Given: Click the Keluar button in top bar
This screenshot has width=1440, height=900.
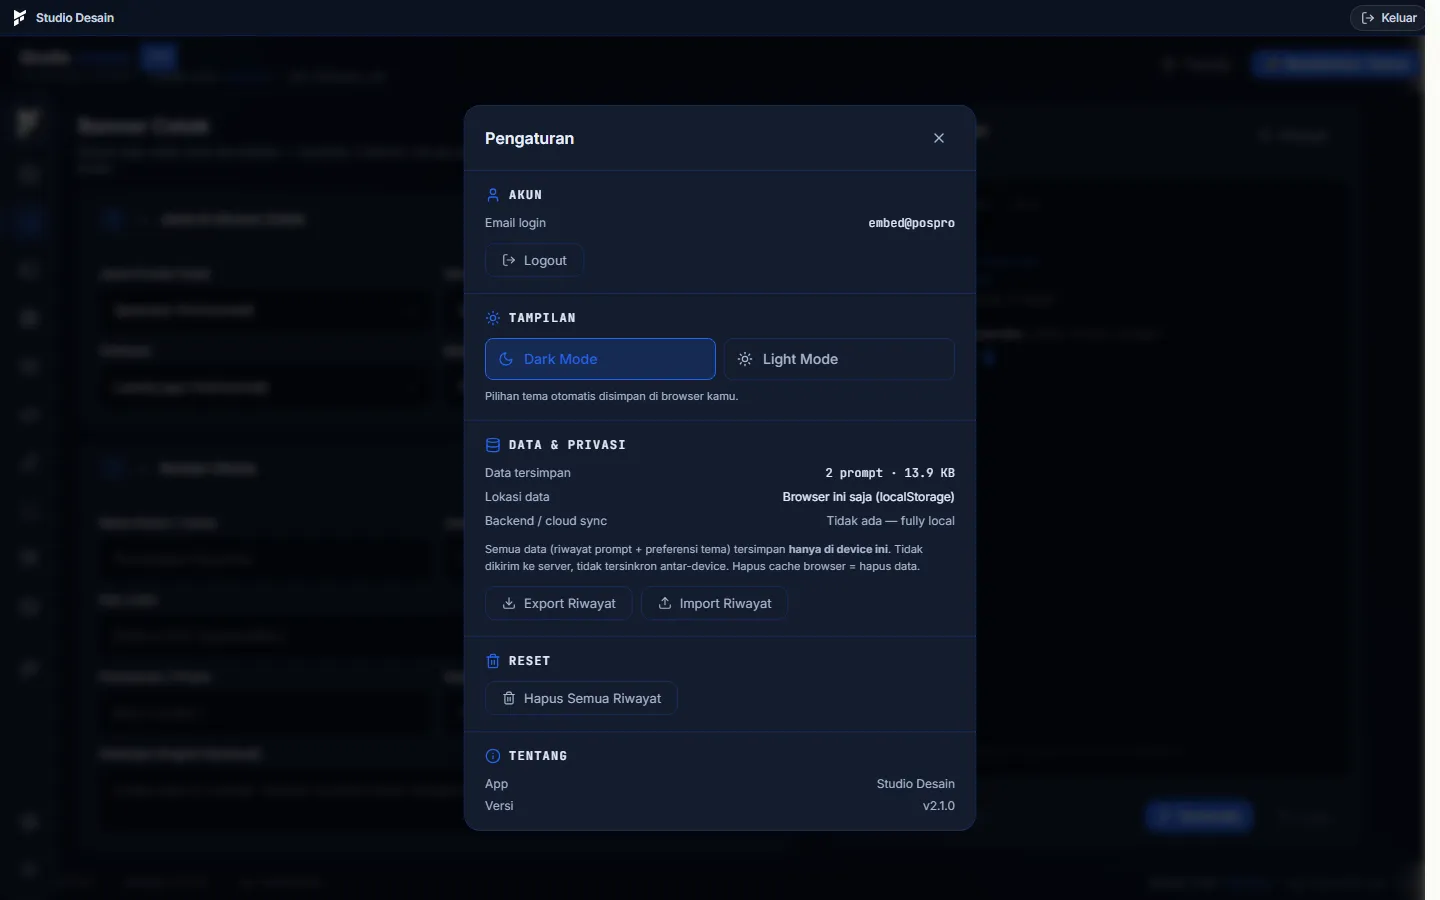Looking at the screenshot, I should pyautogui.click(x=1388, y=18).
